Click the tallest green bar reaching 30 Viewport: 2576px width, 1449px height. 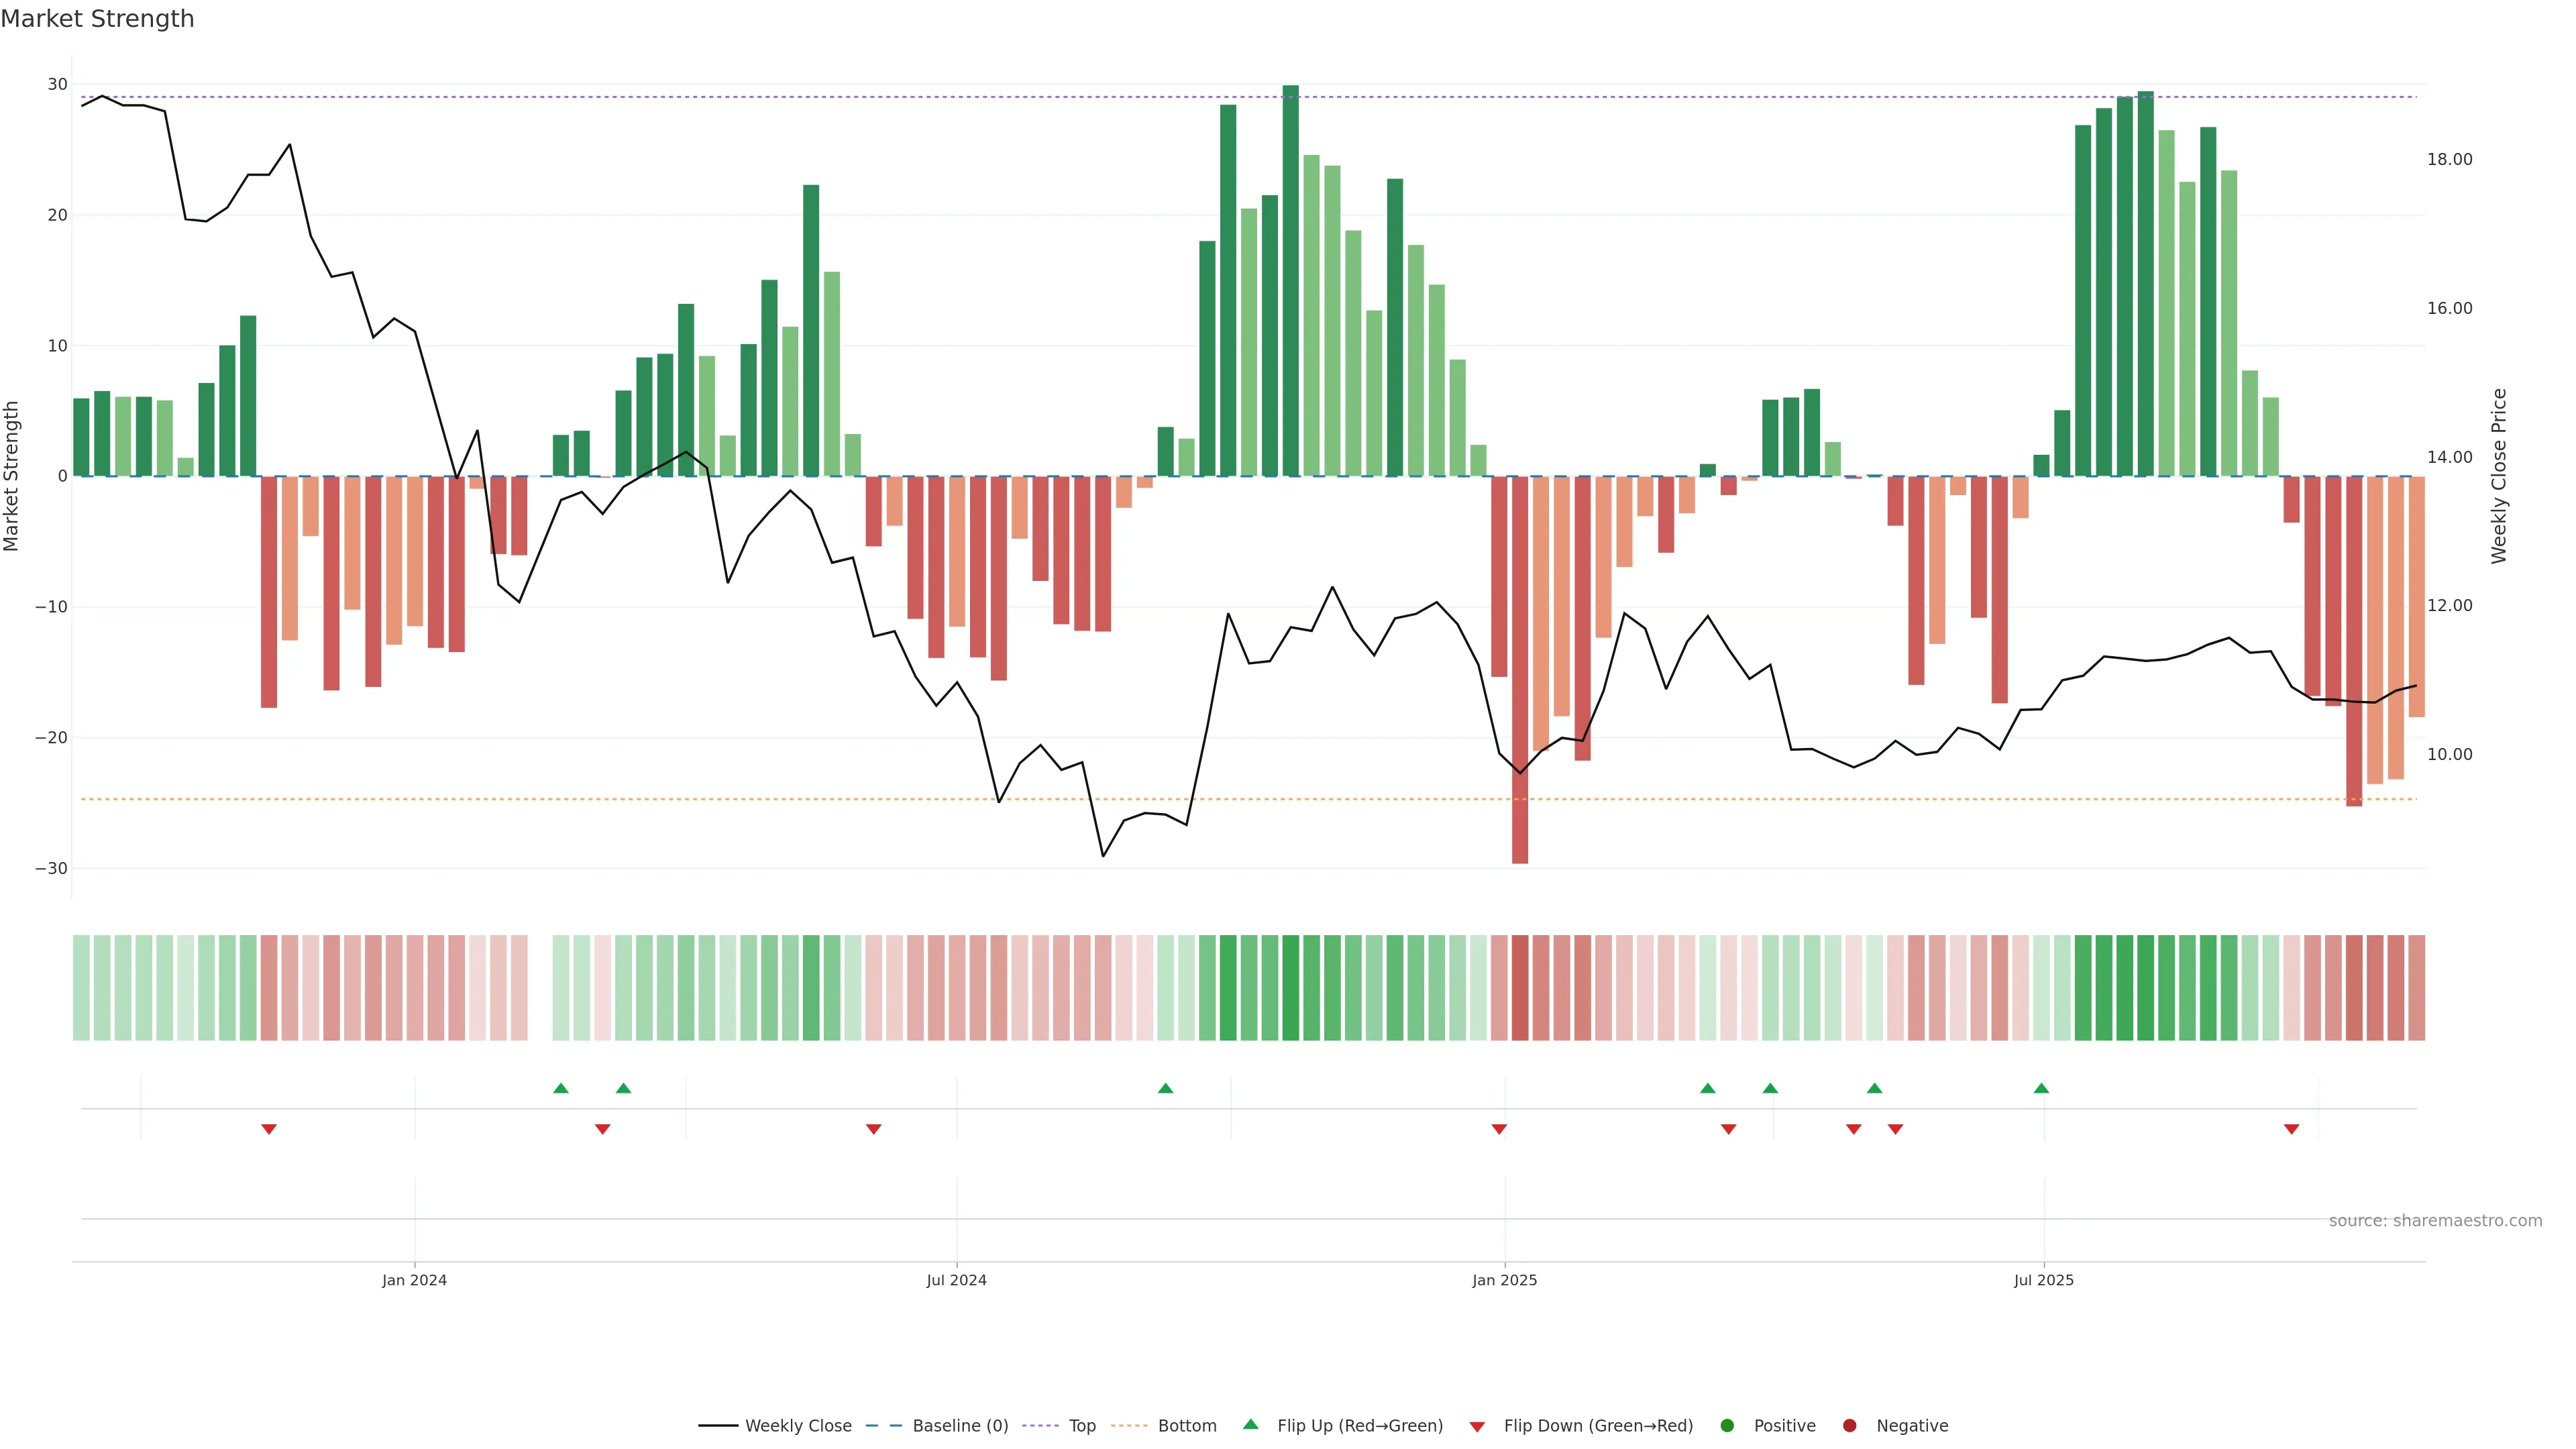1290,280
